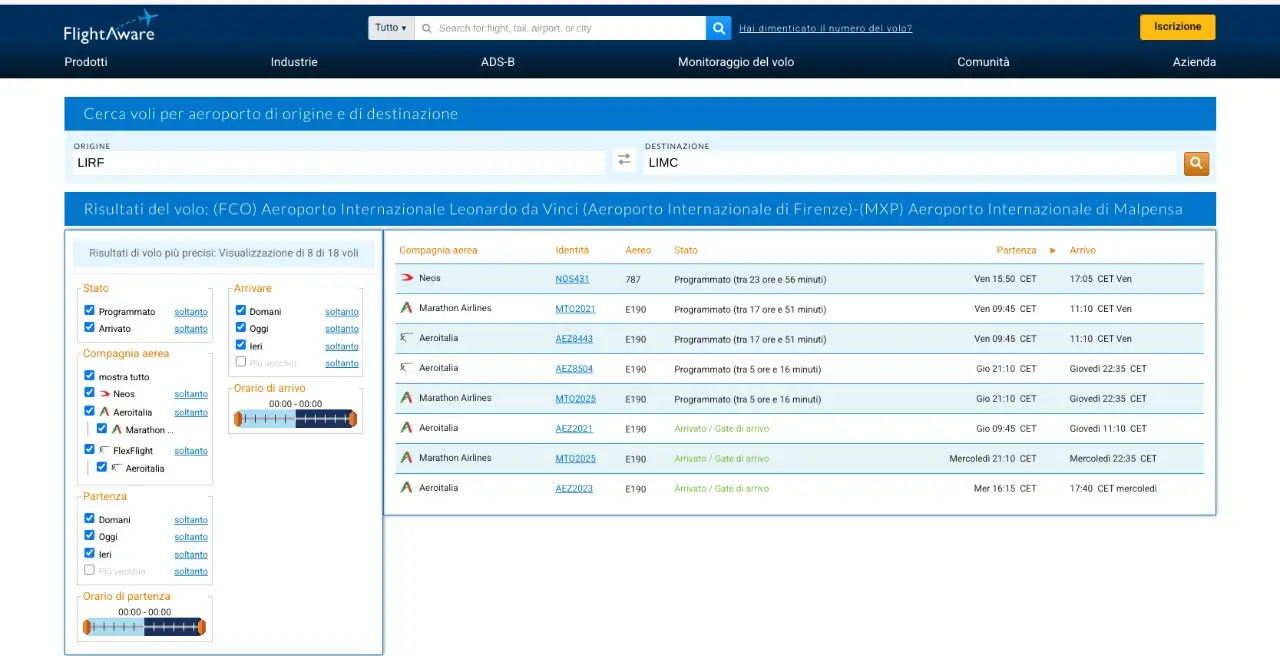Viewport: 1280px width, 656px height.
Task: Click the Iscrizione sign-up button
Action: click(1178, 27)
